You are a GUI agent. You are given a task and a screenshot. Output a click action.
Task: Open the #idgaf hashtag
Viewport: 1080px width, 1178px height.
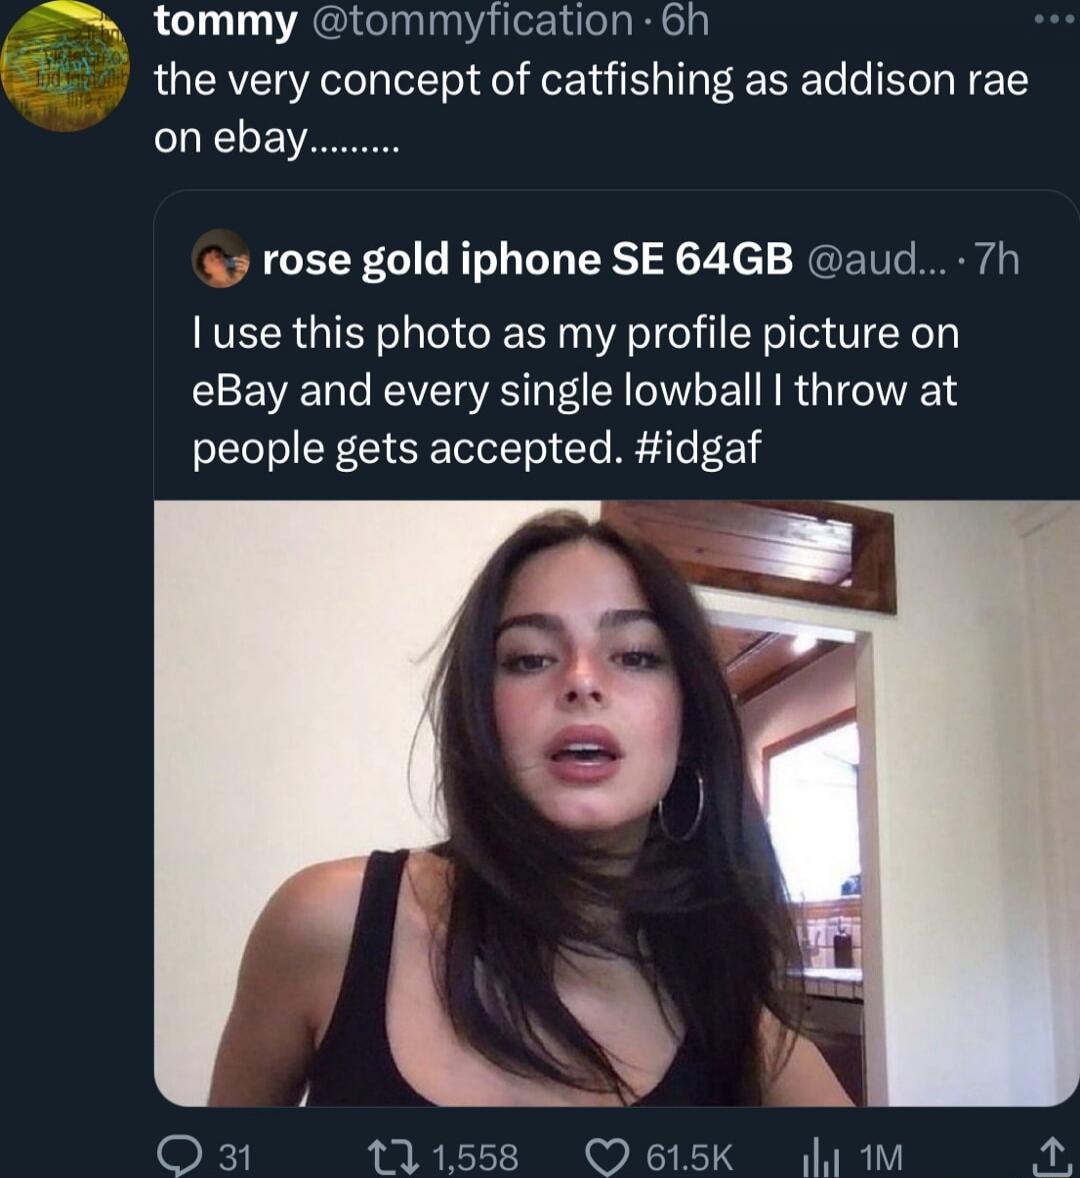[698, 448]
